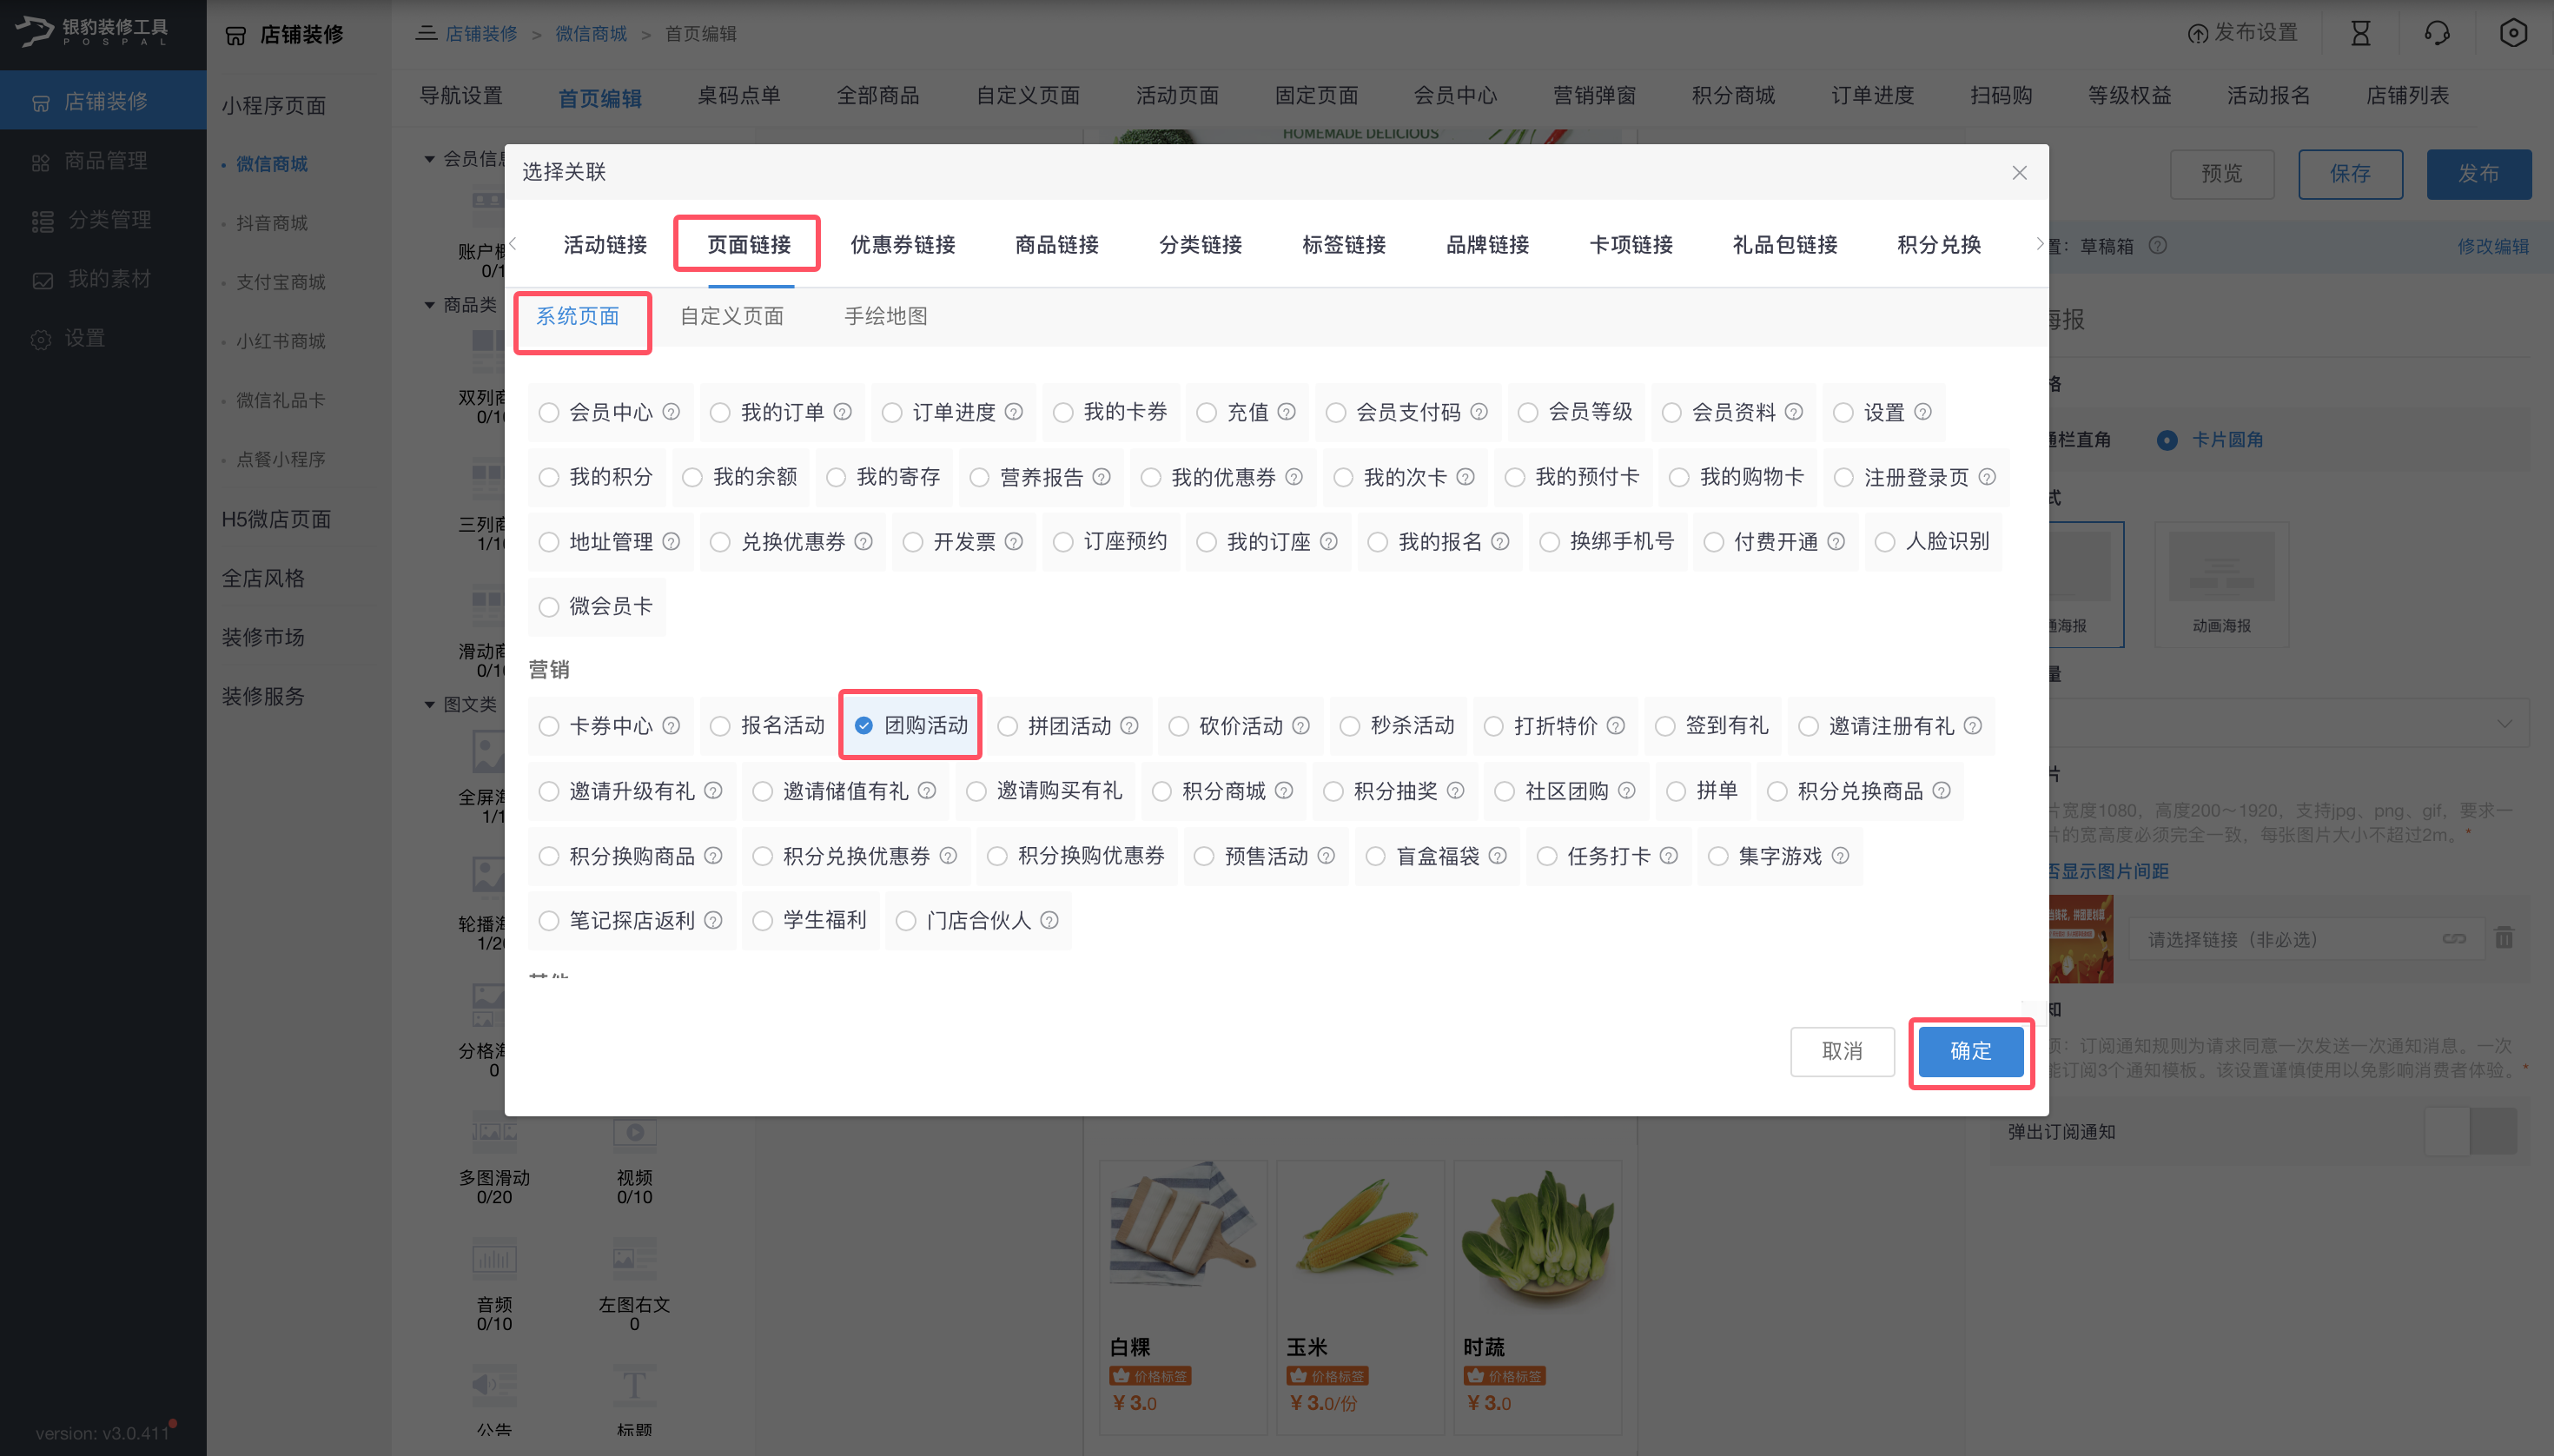Viewport: 2554px width, 1456px height.
Task: Toggle the 弹出订阅通知 switch
Action: [2470, 1131]
